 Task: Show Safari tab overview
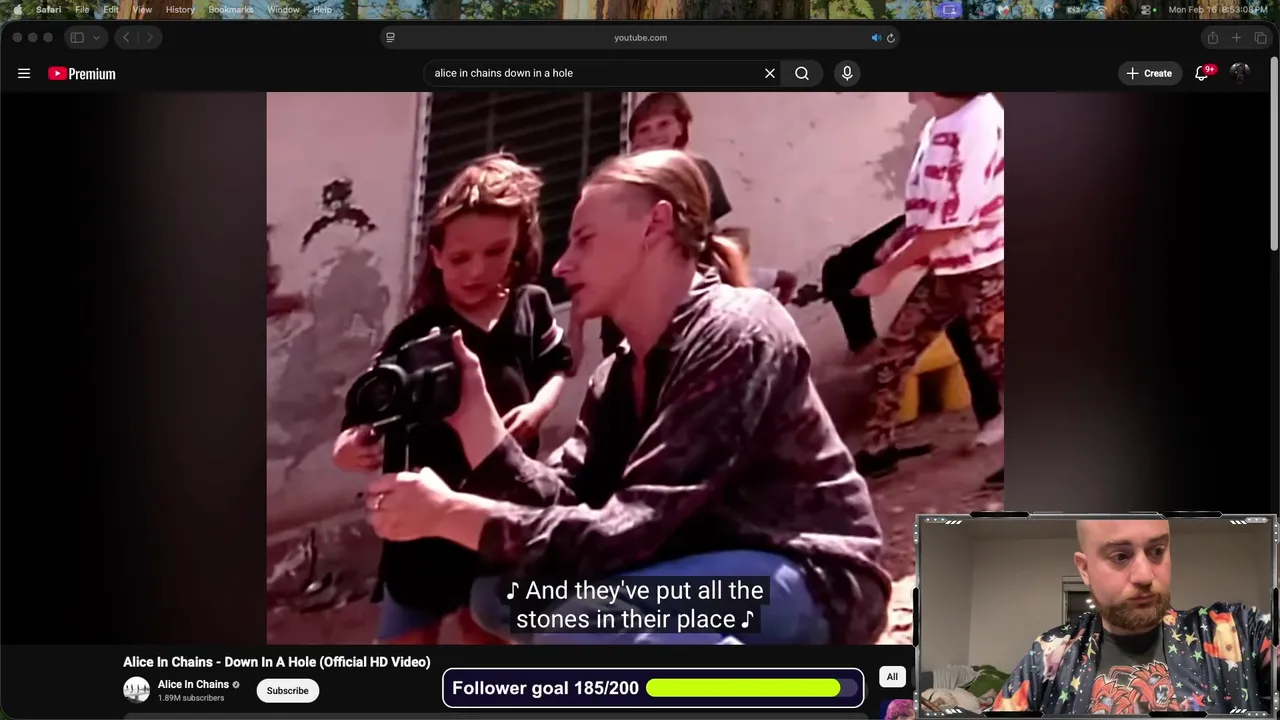[x=1260, y=37]
